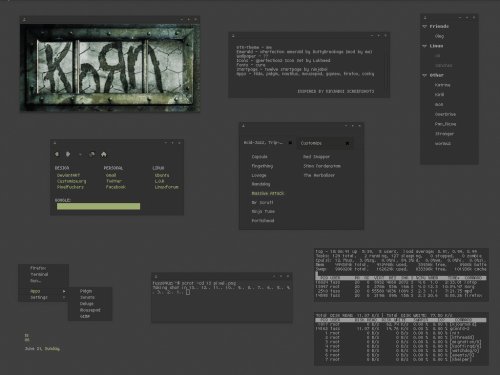This screenshot has width=500, height=375.
Task: Click the firefox process row in top
Action: click(x=399, y=295)
